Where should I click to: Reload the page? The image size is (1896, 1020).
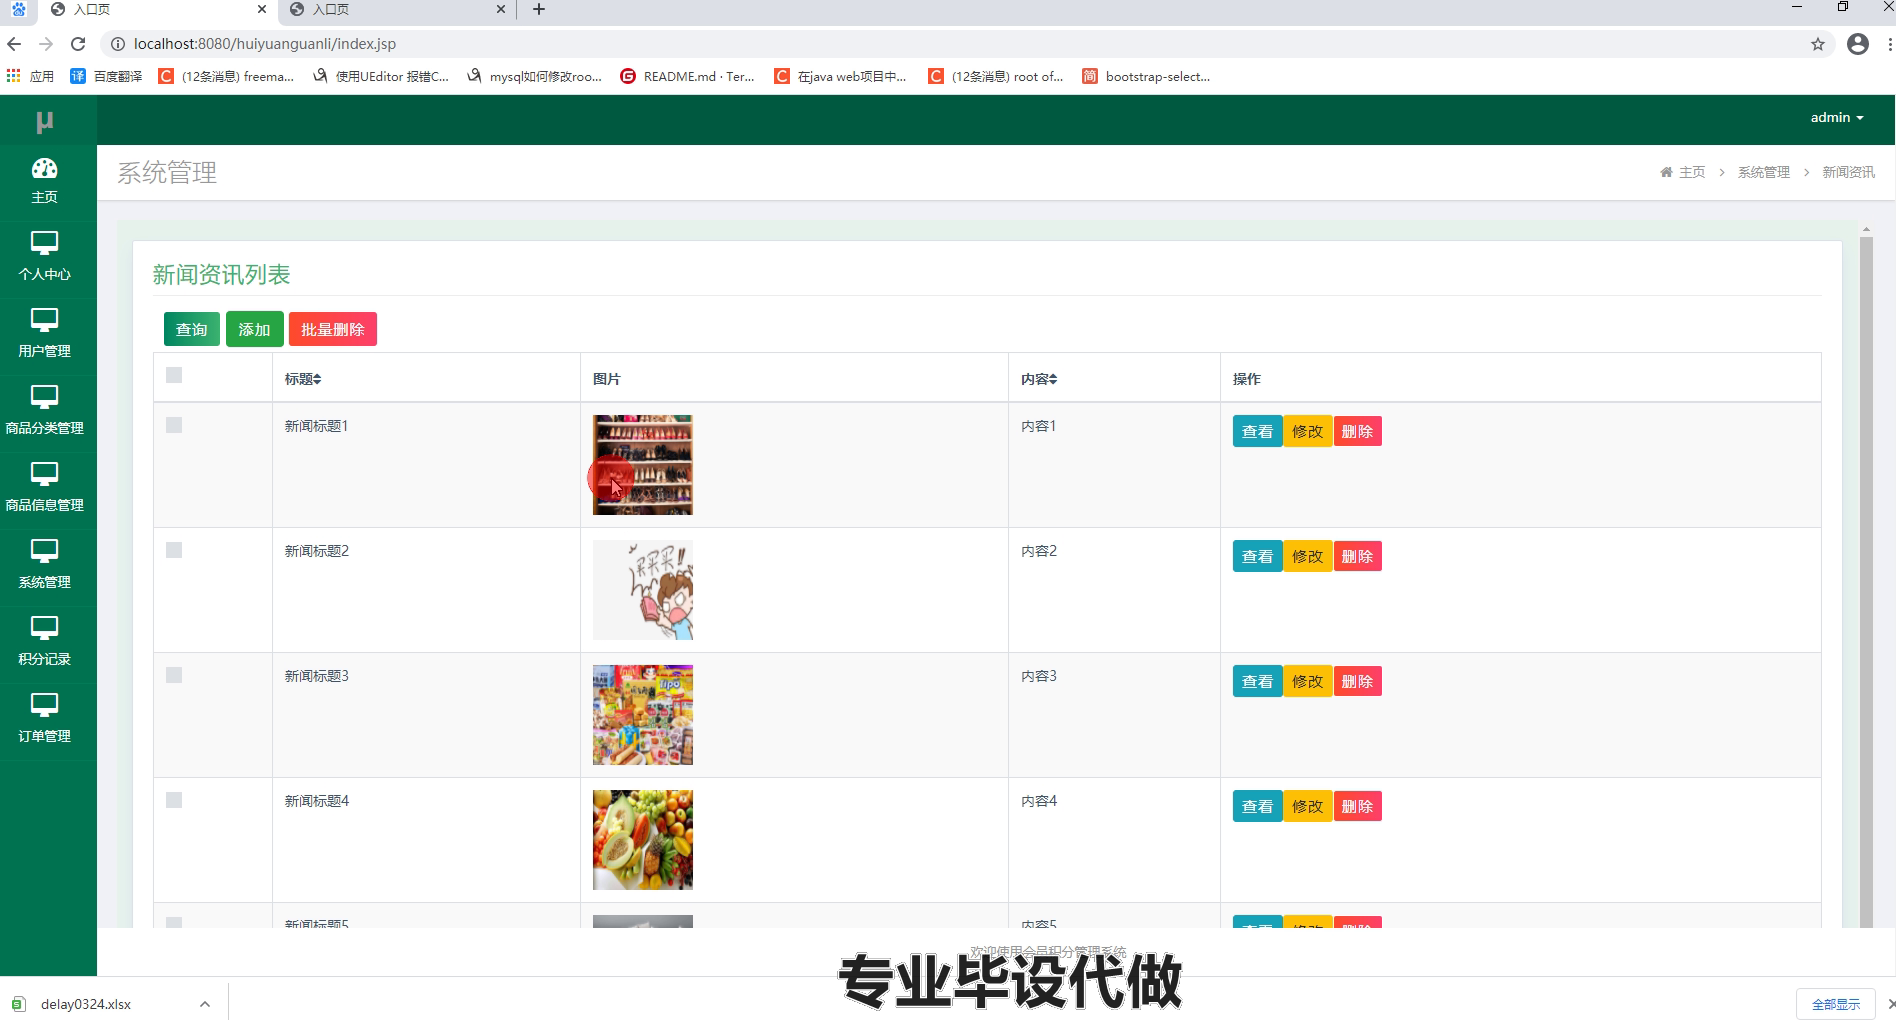pos(78,44)
